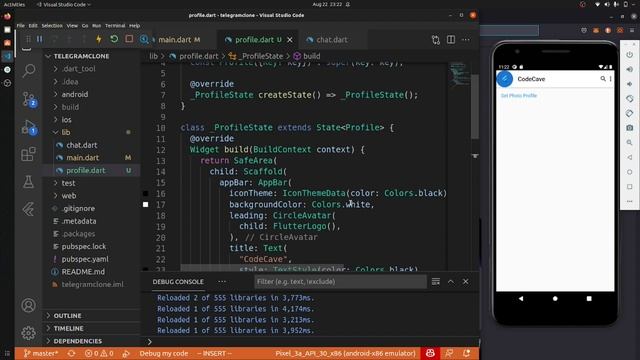Open debug console panel ellipsis menu

222,282
